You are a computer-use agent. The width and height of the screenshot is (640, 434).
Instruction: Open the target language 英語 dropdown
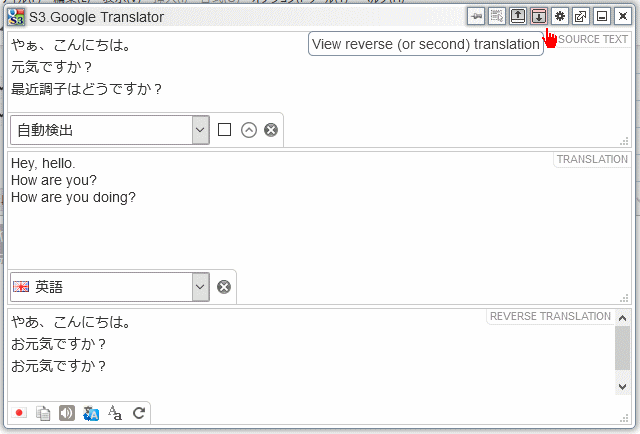pyautogui.click(x=110, y=287)
